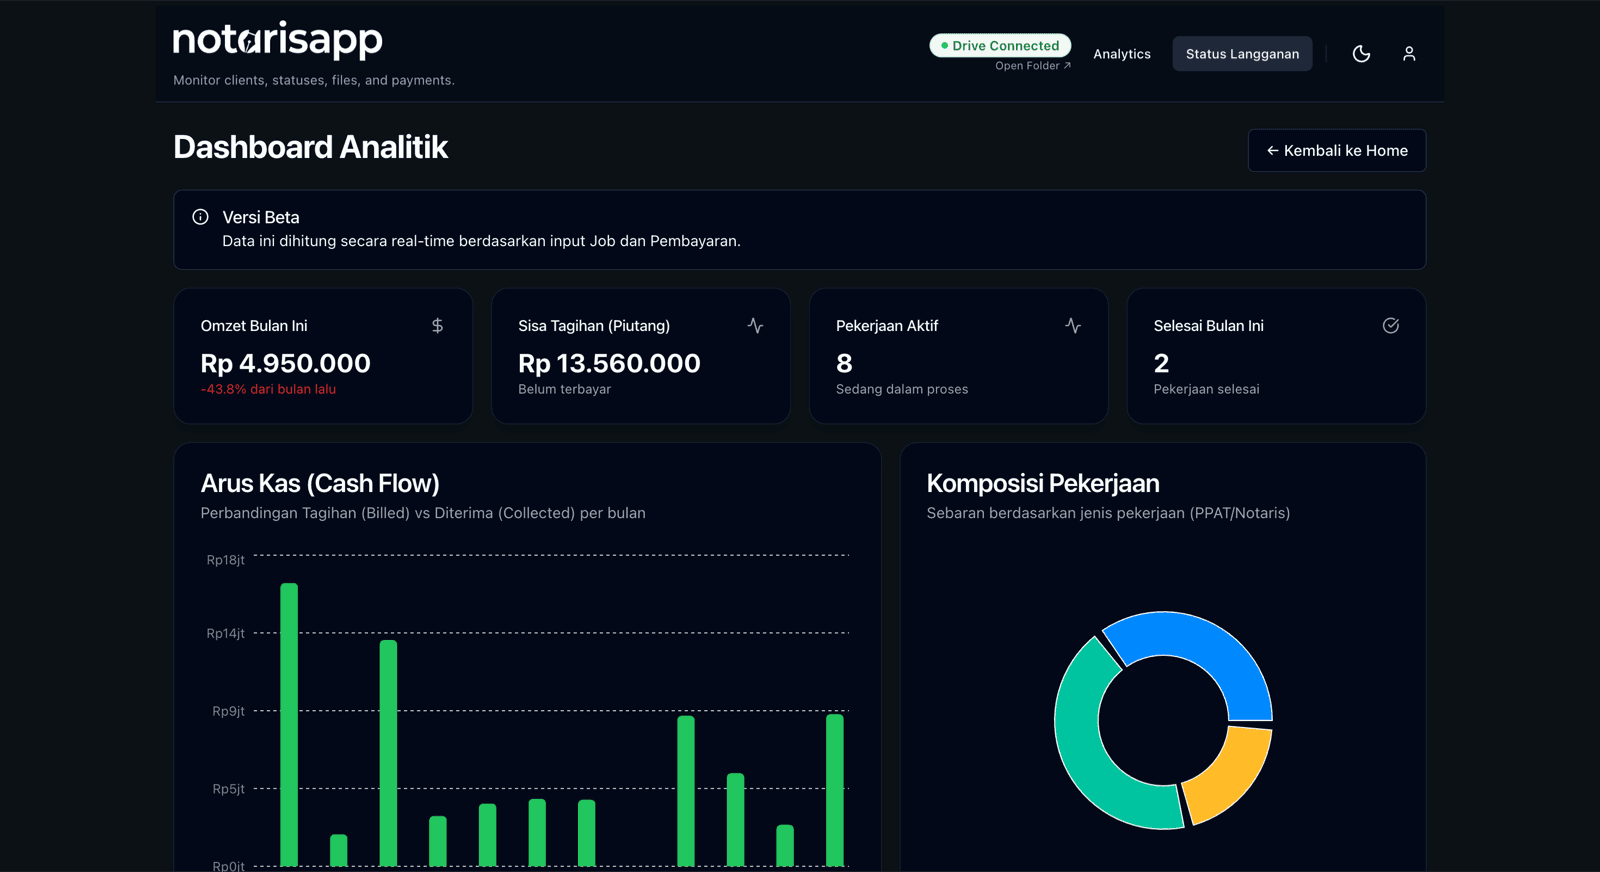Image resolution: width=1600 pixels, height=872 pixels.
Task: Click the -43.8% dari bulan lalu text
Action: pos(268,389)
